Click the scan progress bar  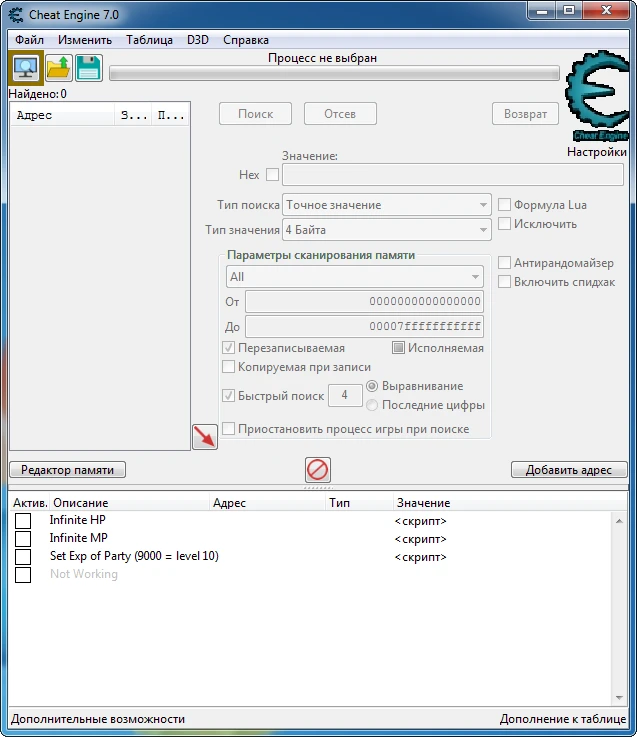coord(334,73)
